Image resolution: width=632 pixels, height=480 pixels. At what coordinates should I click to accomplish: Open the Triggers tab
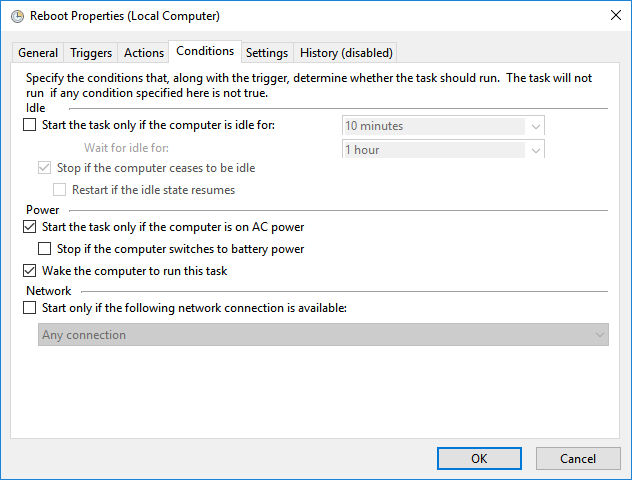point(91,53)
